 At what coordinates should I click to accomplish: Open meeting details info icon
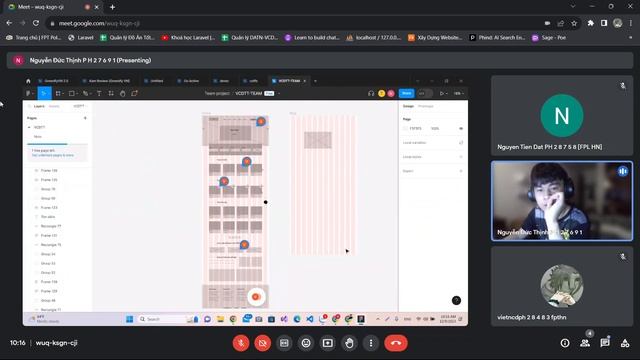coord(565,343)
